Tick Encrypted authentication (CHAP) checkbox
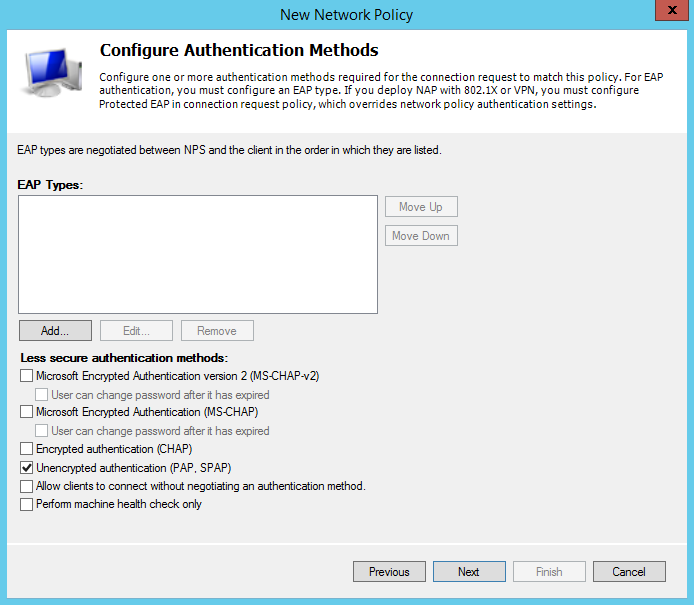Screen dimensions: 694x605 click(26, 449)
